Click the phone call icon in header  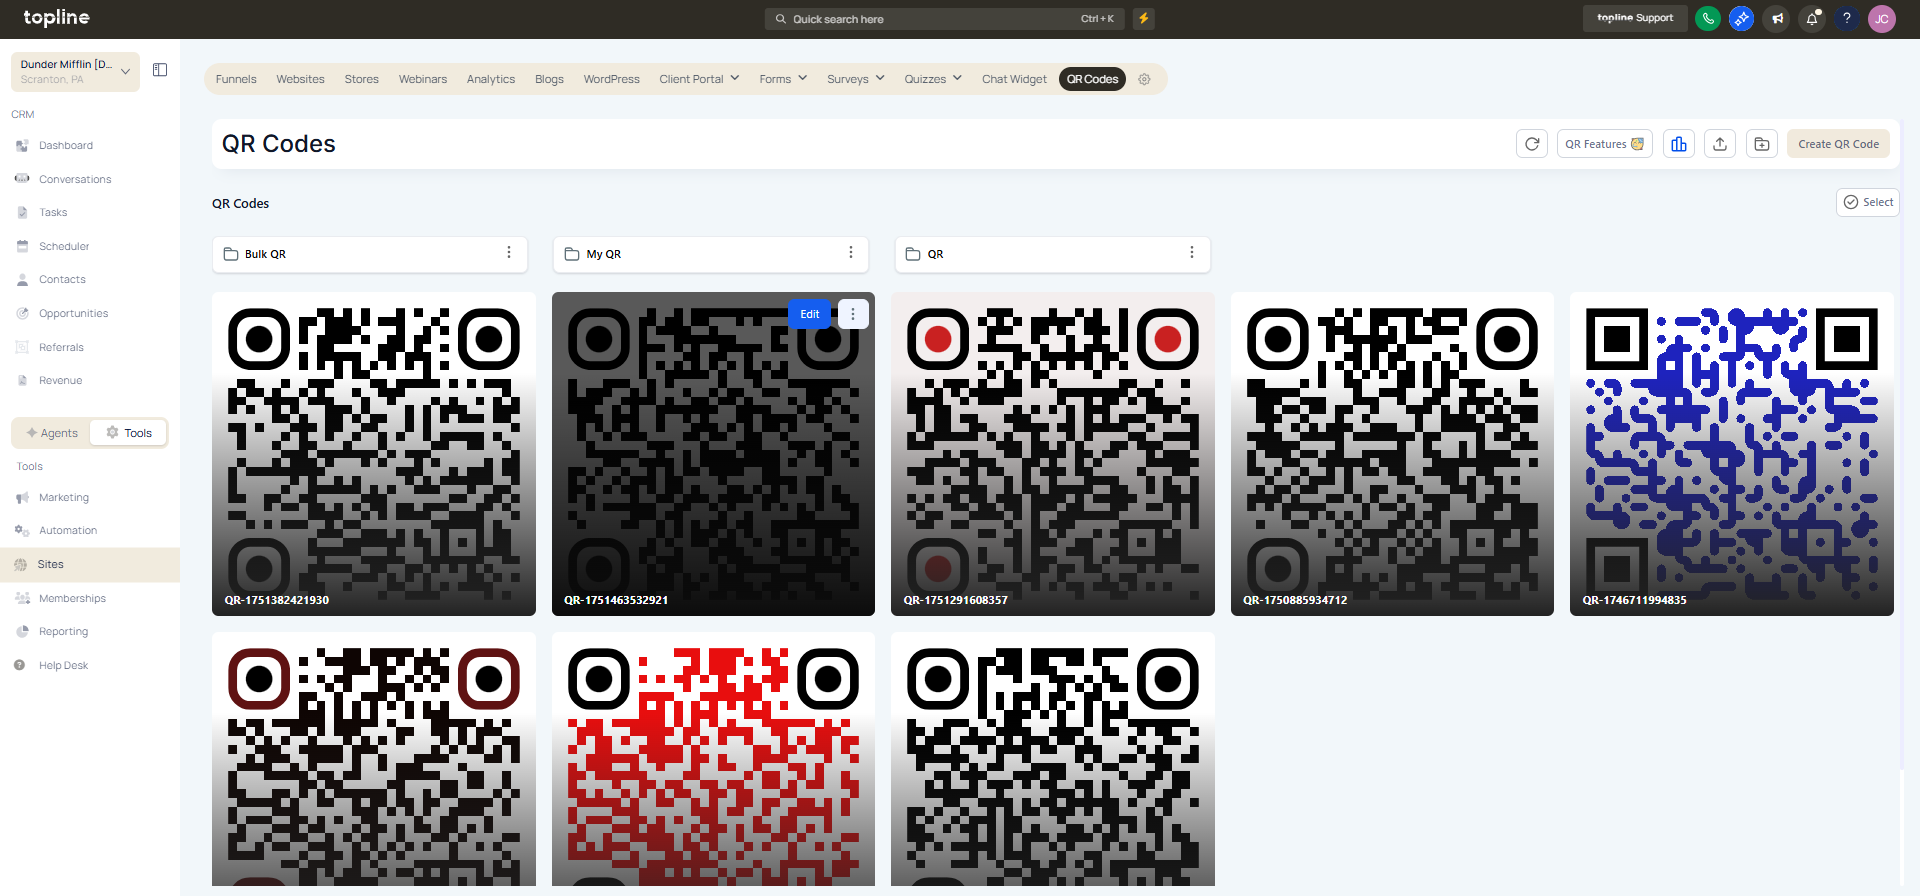[1708, 18]
